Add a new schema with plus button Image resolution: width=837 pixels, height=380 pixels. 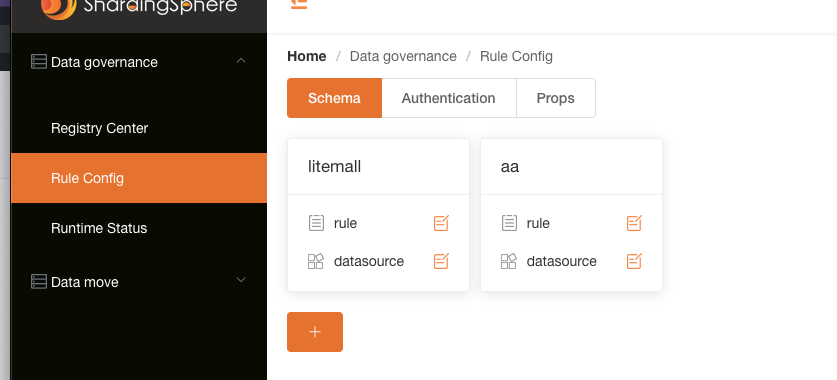coord(315,332)
